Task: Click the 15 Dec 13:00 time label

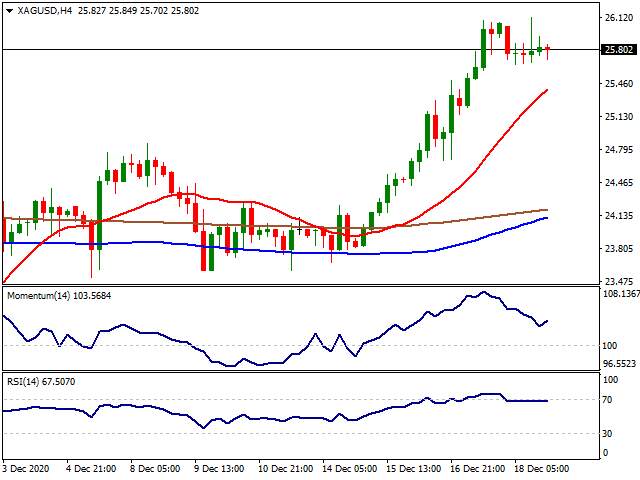Action: 414,469
